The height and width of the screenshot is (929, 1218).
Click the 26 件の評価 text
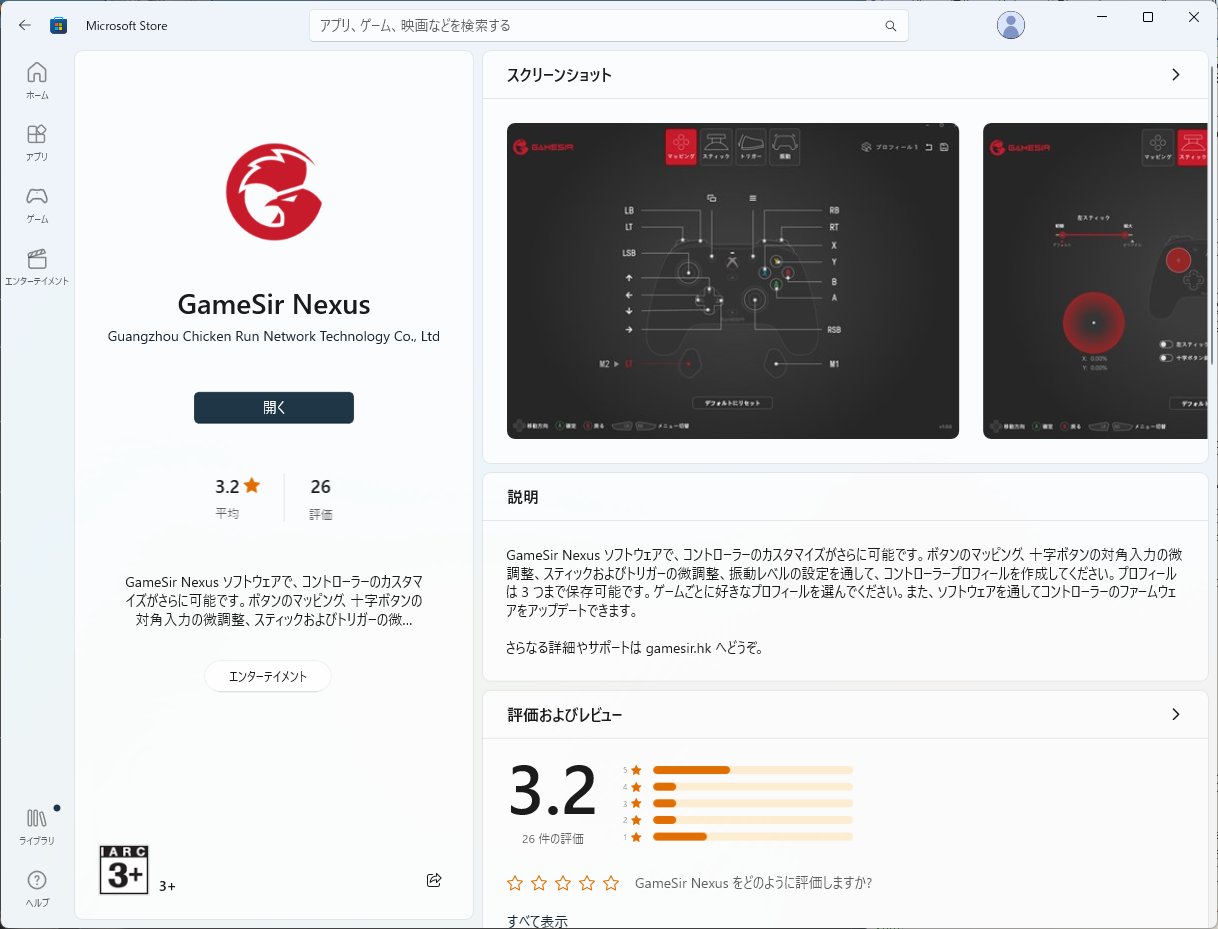[x=553, y=839]
